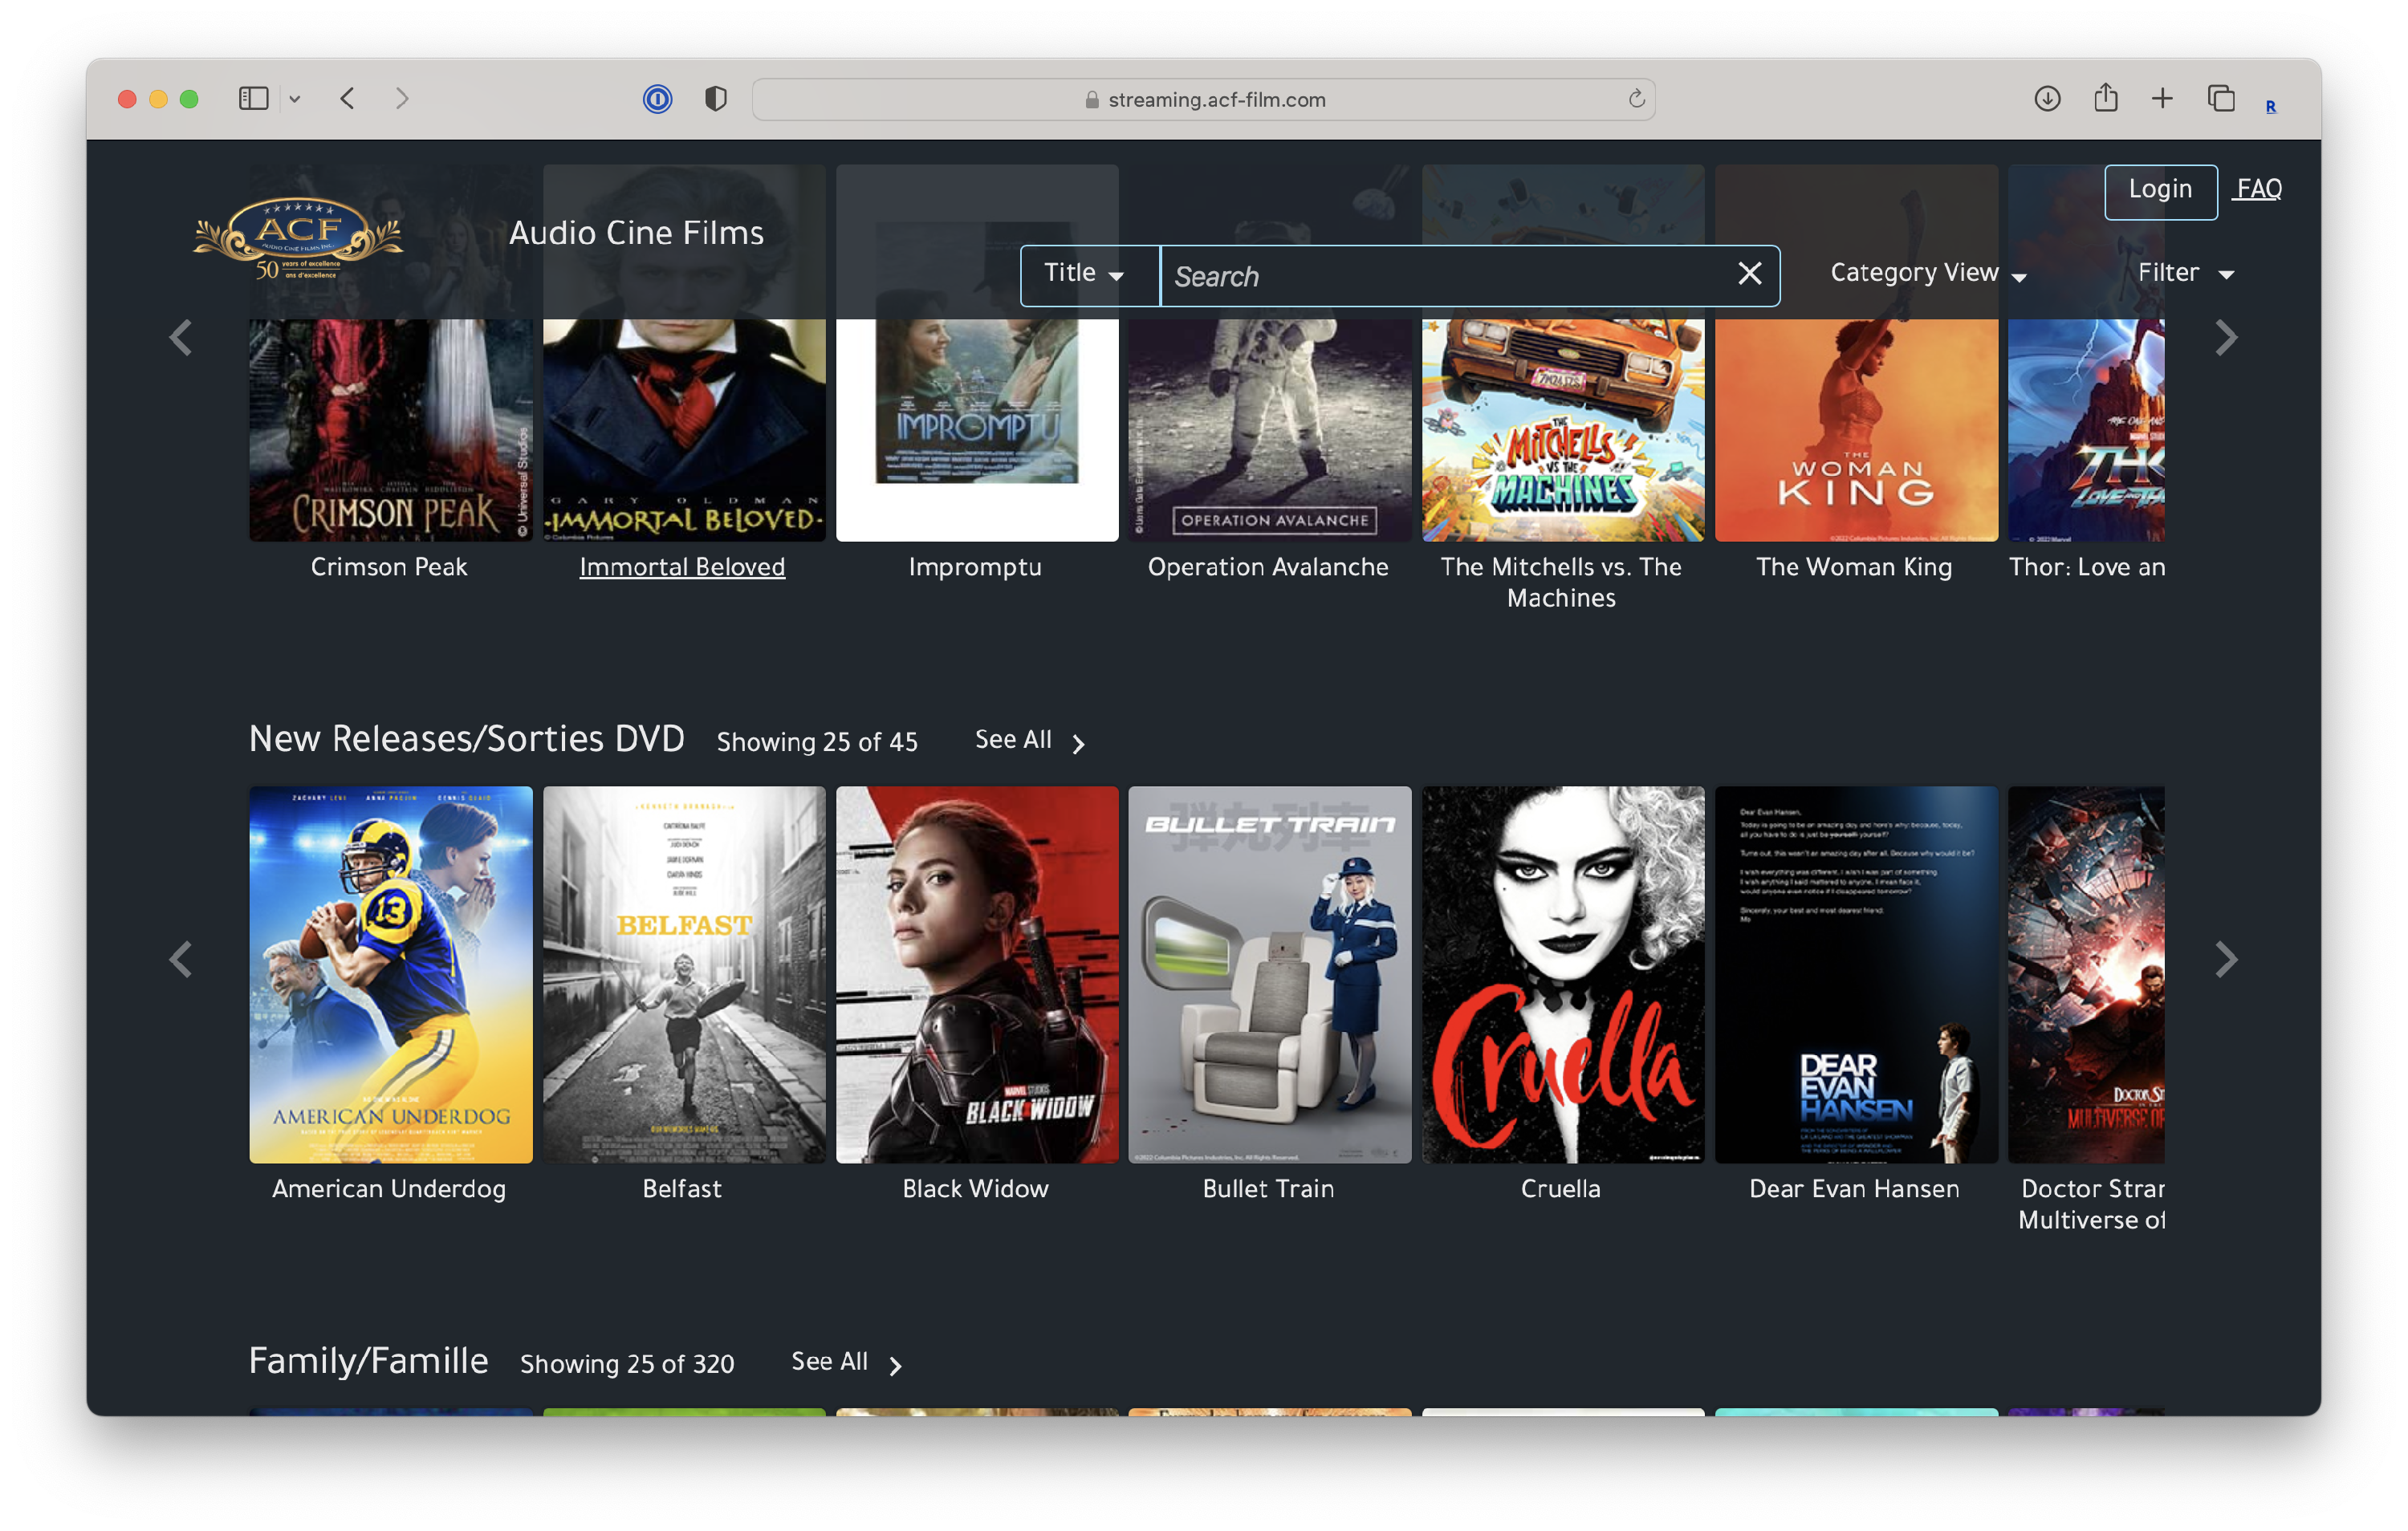Go back with browser back arrow
Viewport: 2408px width, 1531px height.
(x=348, y=98)
